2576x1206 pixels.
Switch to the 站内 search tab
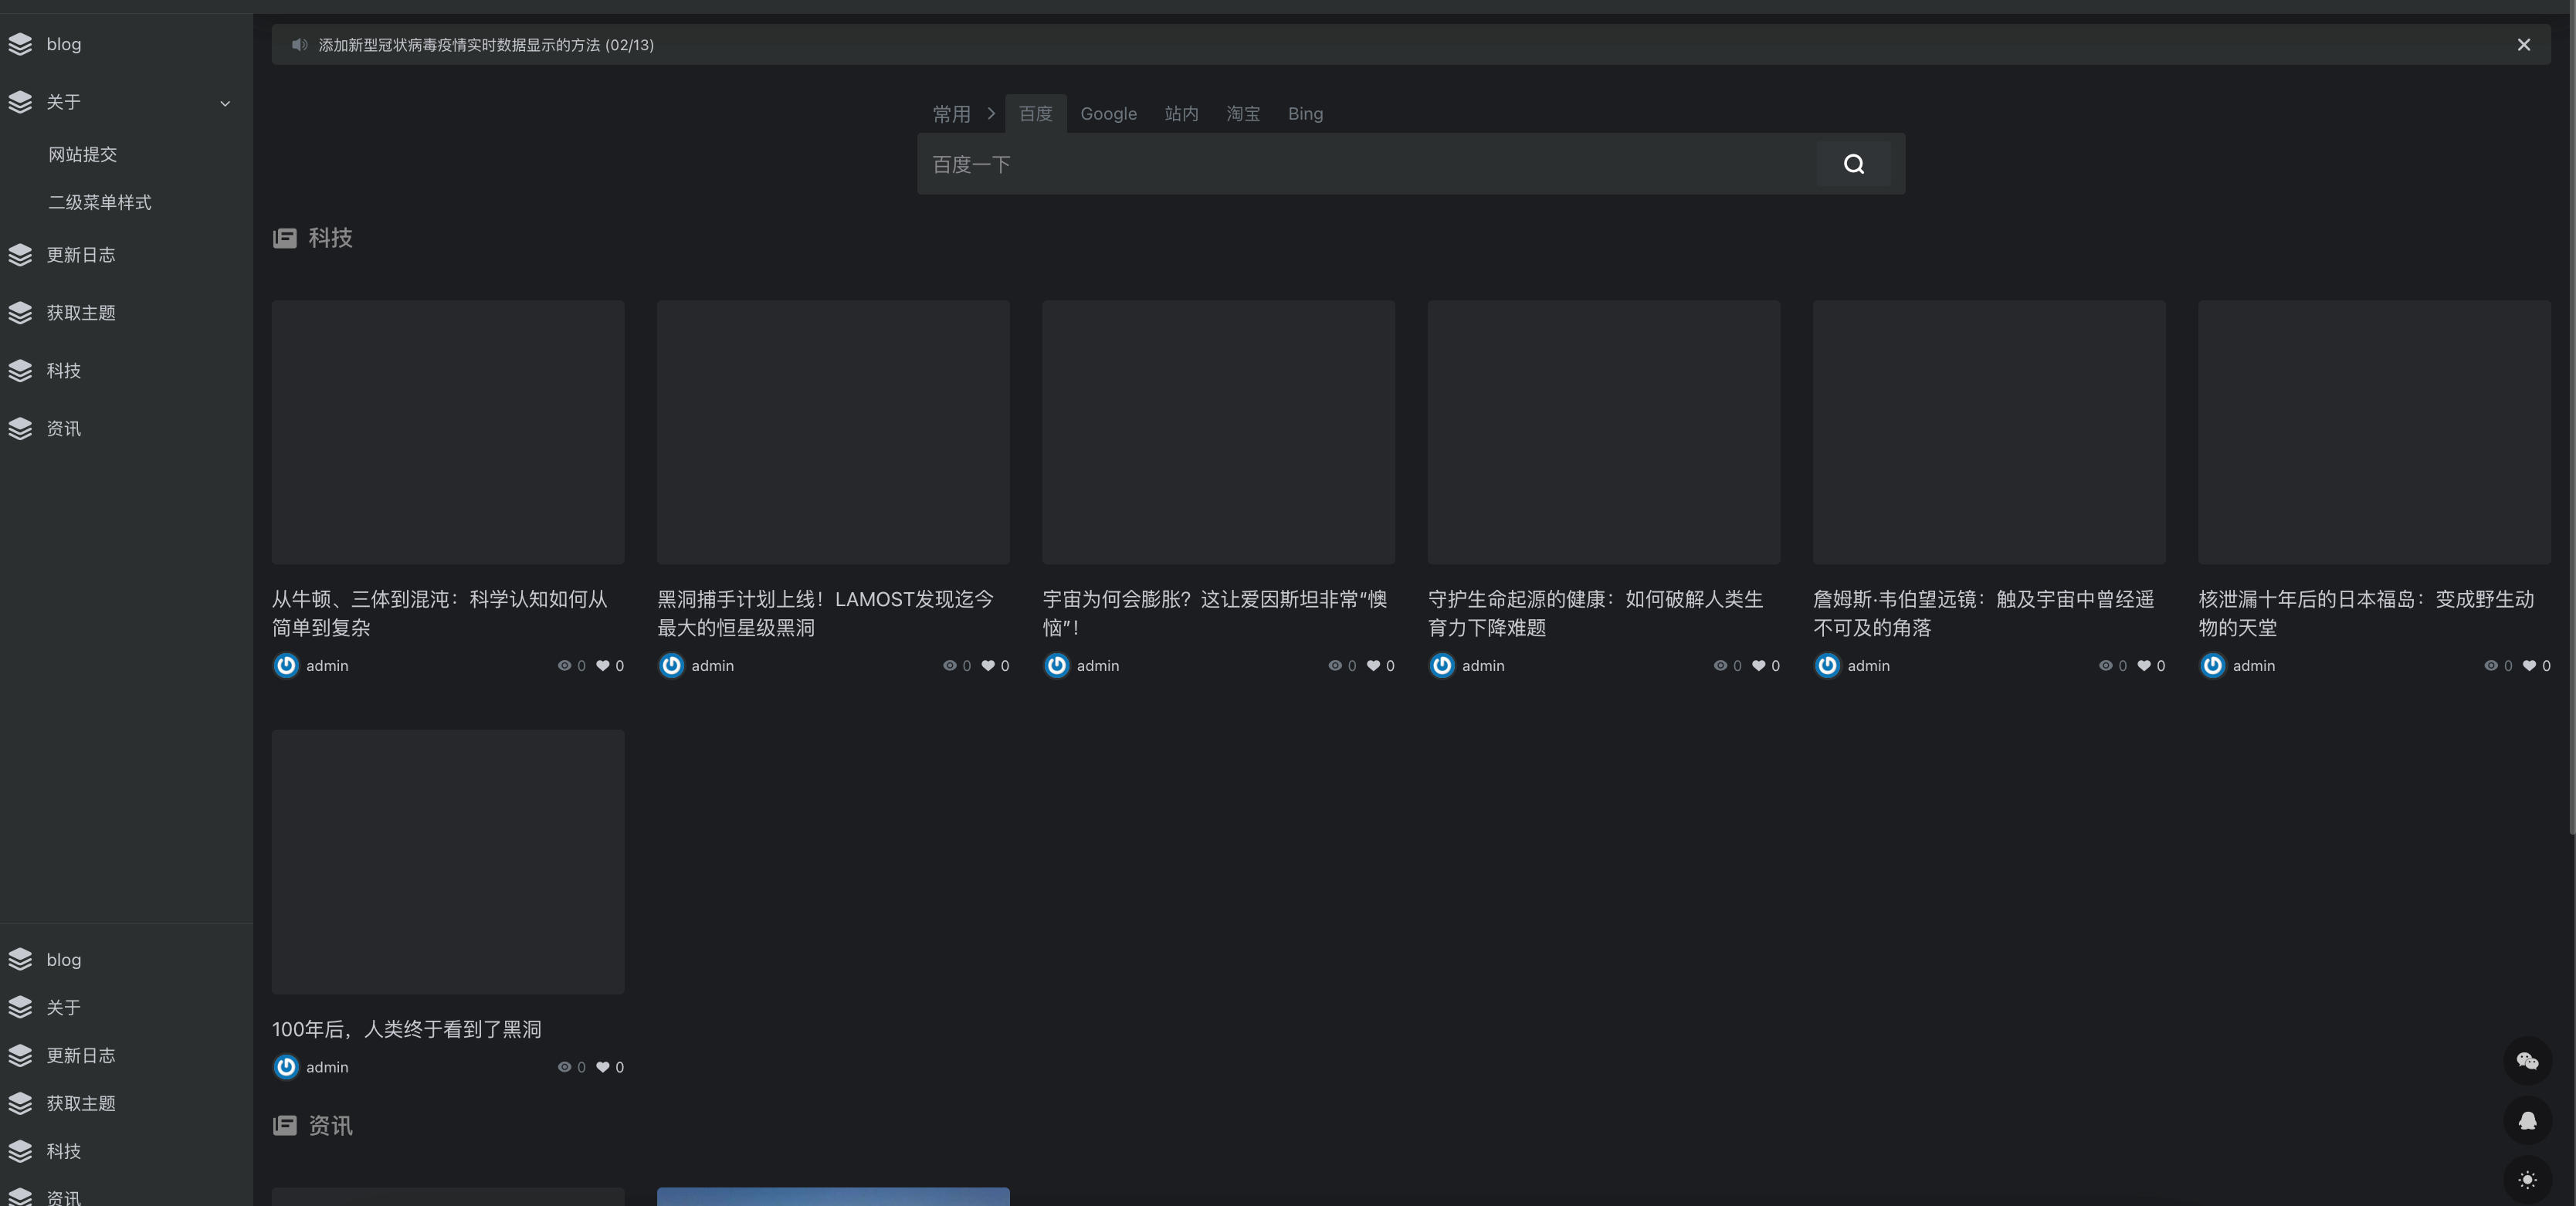(1181, 114)
